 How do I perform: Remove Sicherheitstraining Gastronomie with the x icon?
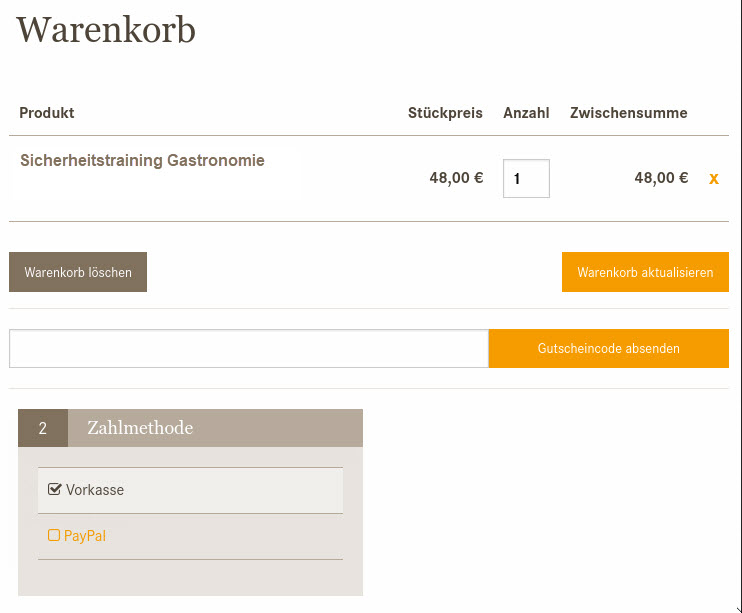[714, 179]
